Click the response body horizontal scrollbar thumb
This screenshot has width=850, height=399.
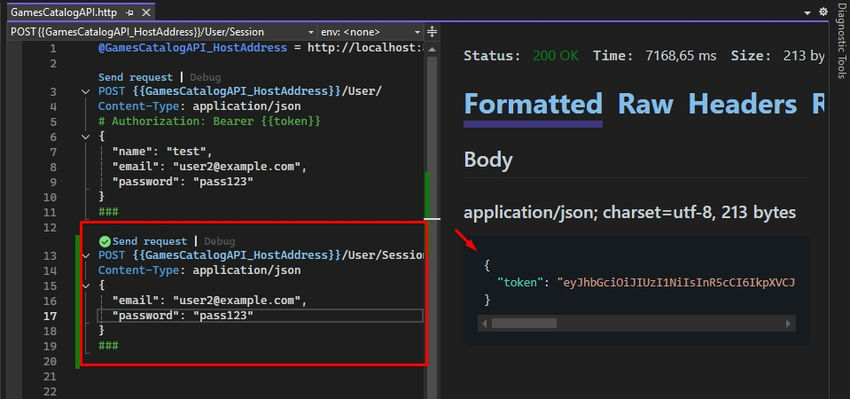524,324
